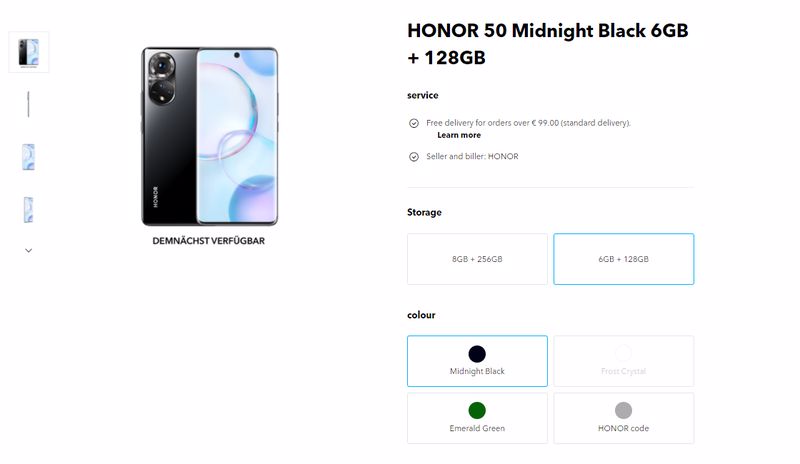This screenshot has height=464, width=800.
Task: View the thin side-profile thumbnail
Action: [29, 104]
